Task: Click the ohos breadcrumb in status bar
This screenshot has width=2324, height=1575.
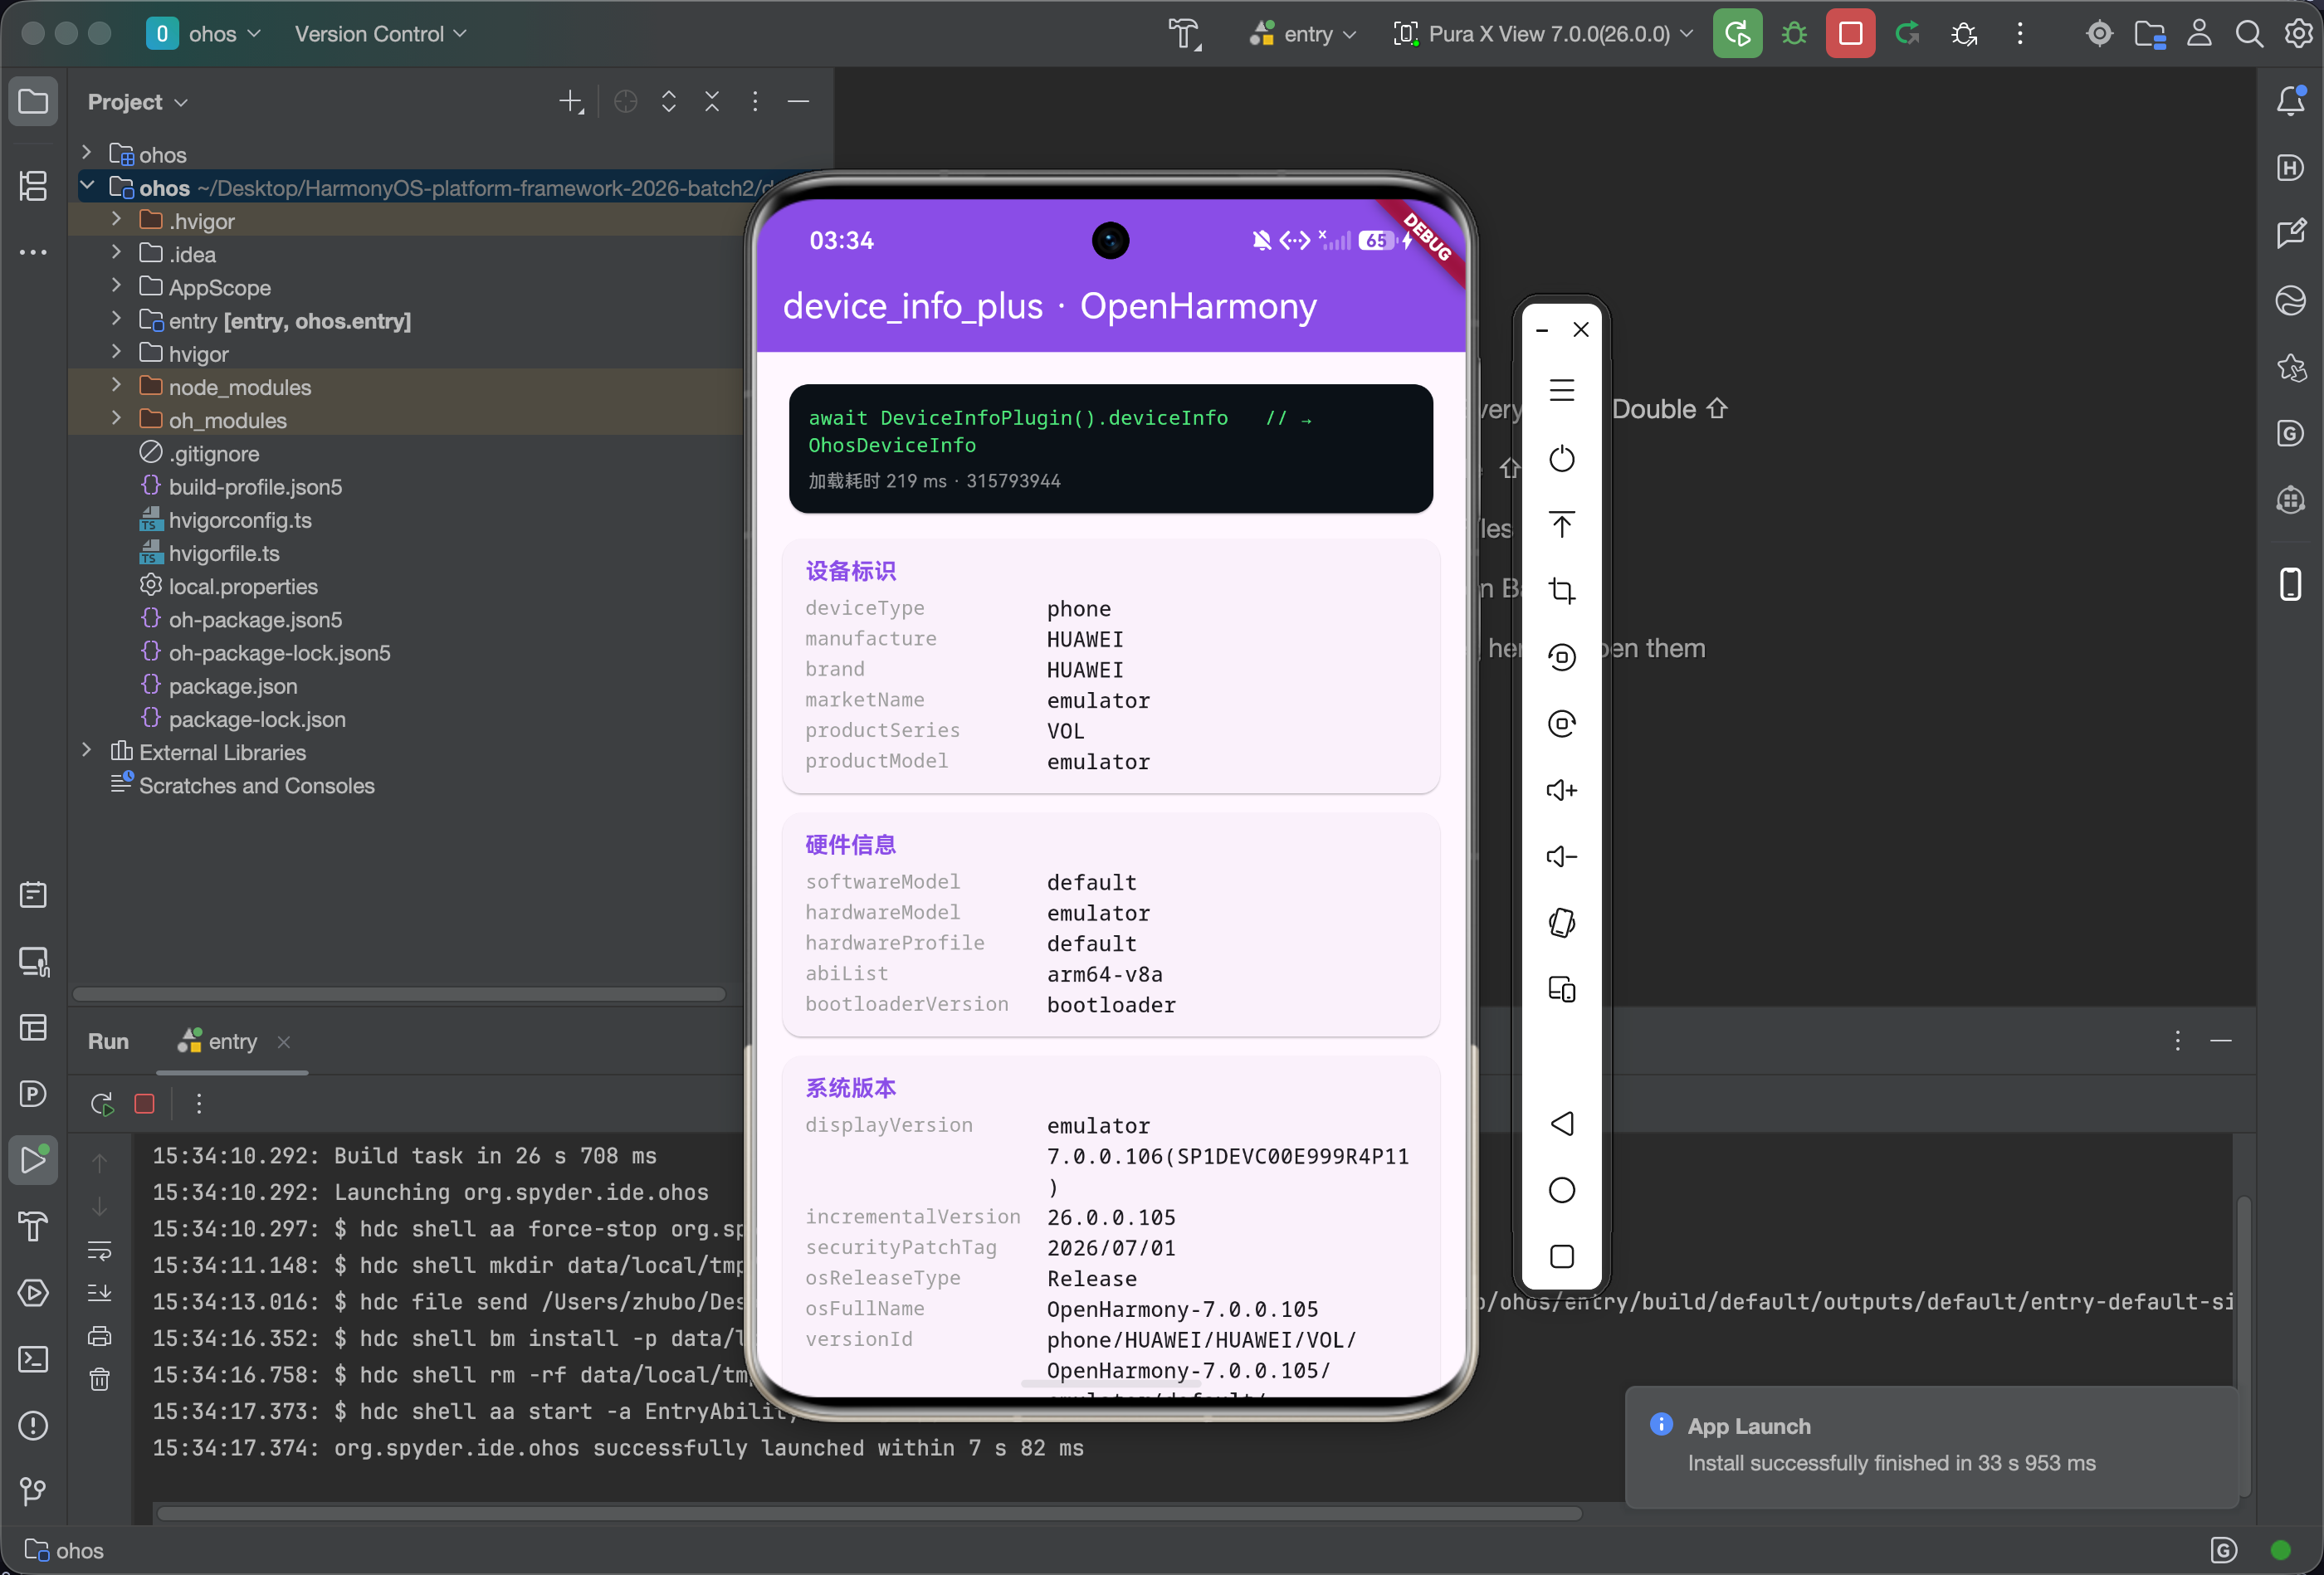Action: click(x=64, y=1551)
